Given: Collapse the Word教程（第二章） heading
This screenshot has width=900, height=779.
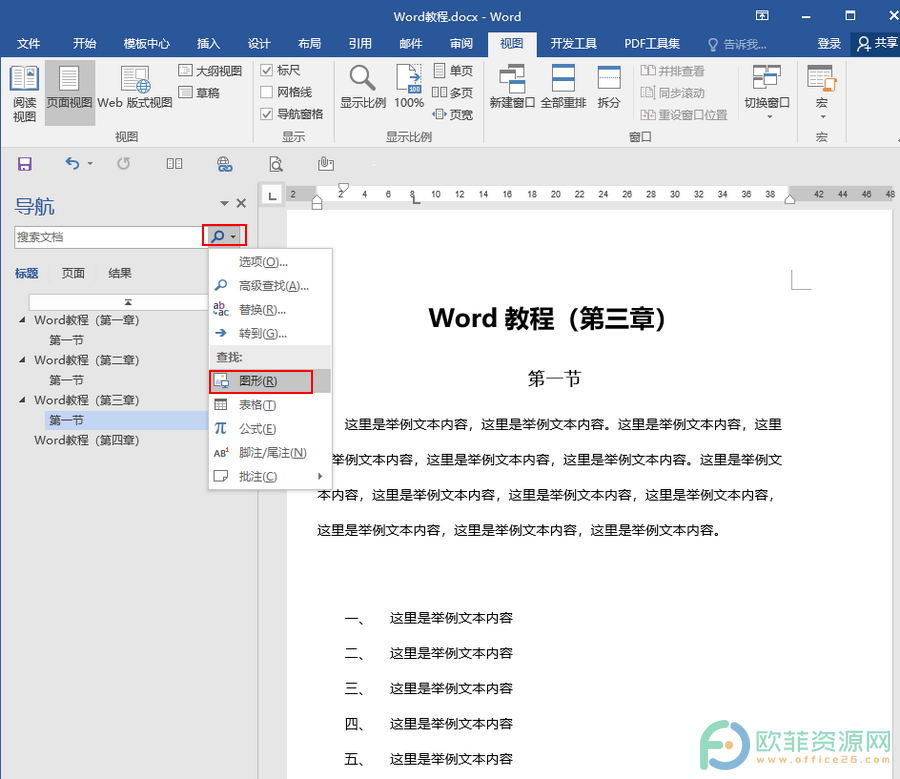Looking at the screenshot, I should click(x=22, y=360).
